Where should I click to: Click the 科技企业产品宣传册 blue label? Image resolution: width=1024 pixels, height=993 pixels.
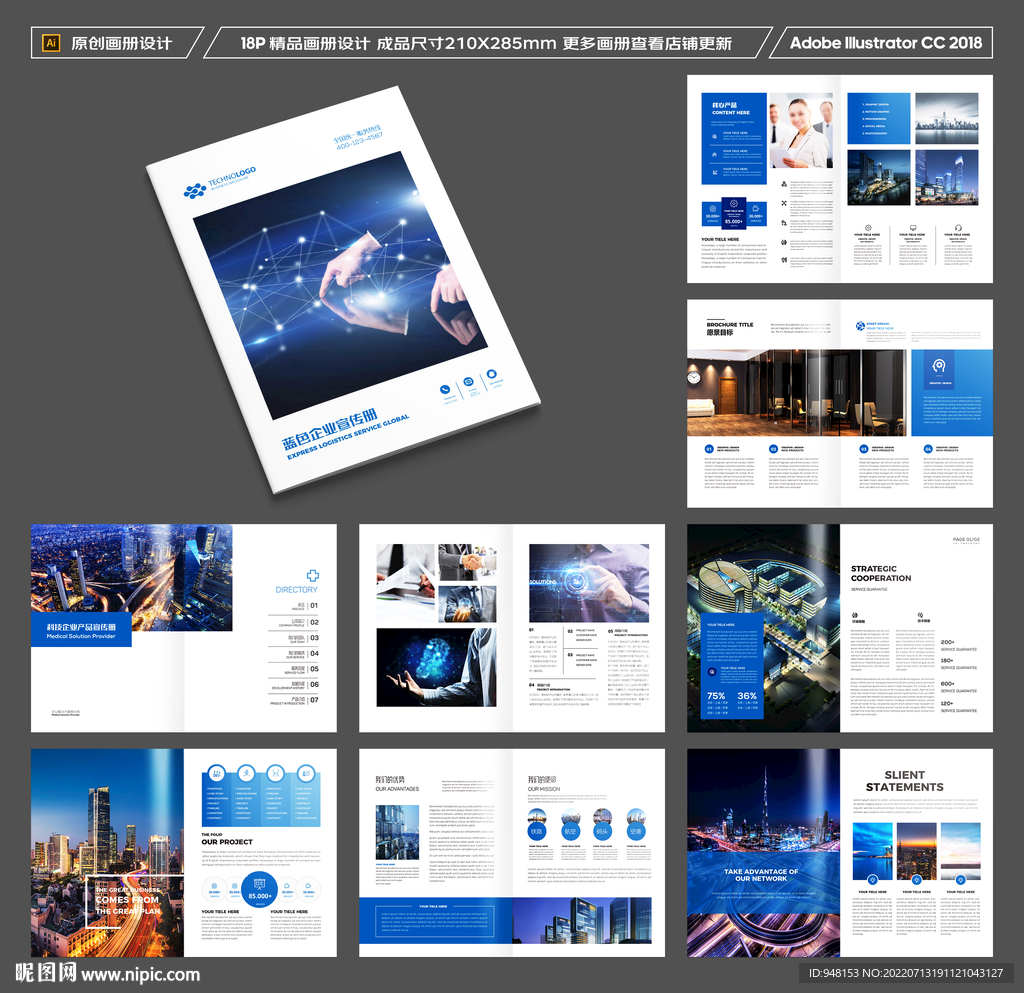[x=81, y=626]
